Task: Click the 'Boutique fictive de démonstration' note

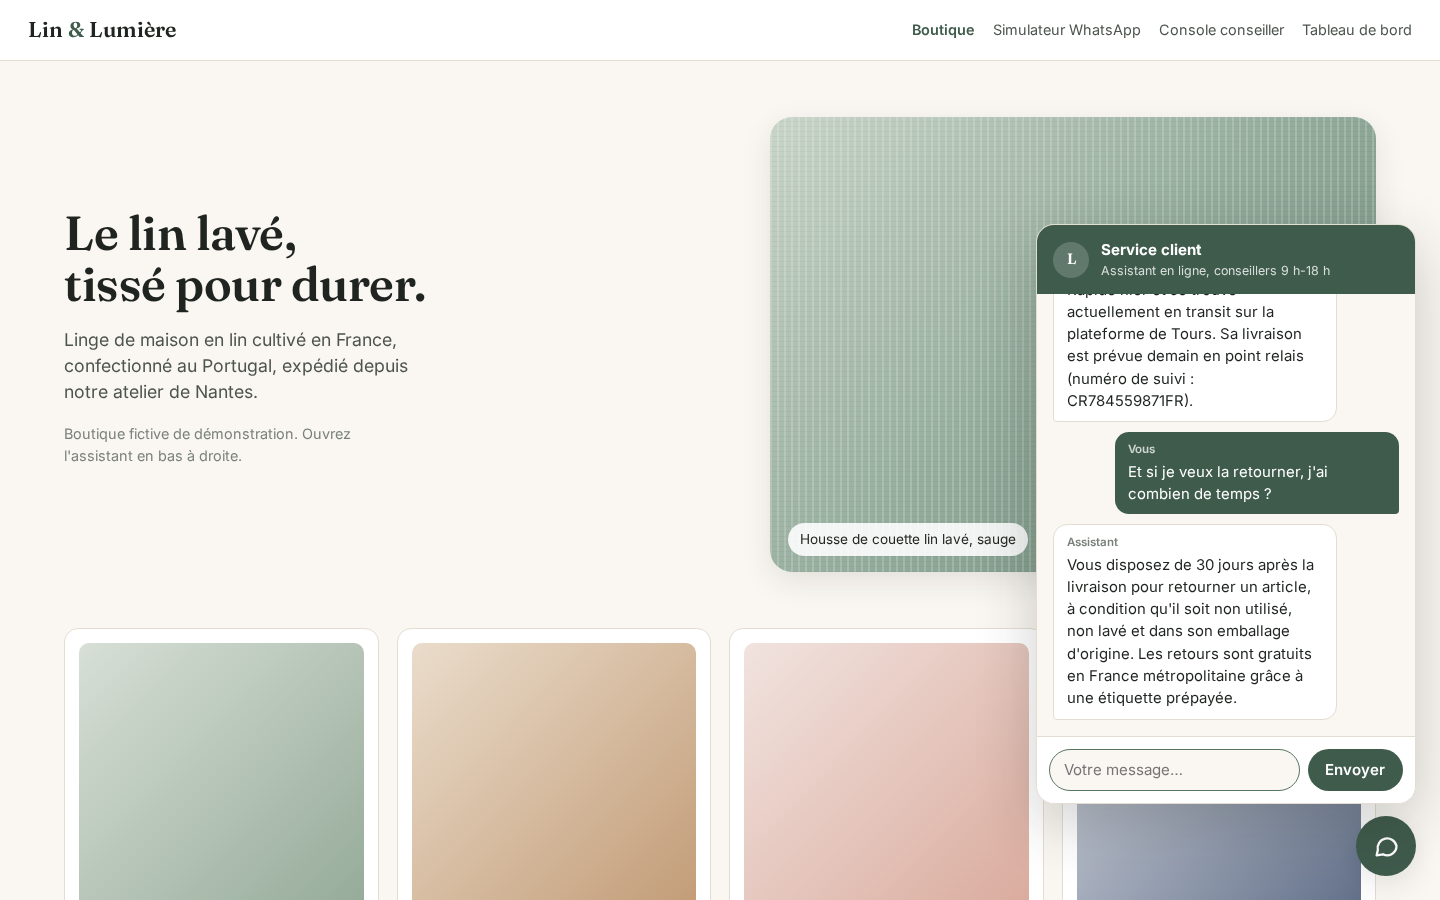Action: coord(207,445)
